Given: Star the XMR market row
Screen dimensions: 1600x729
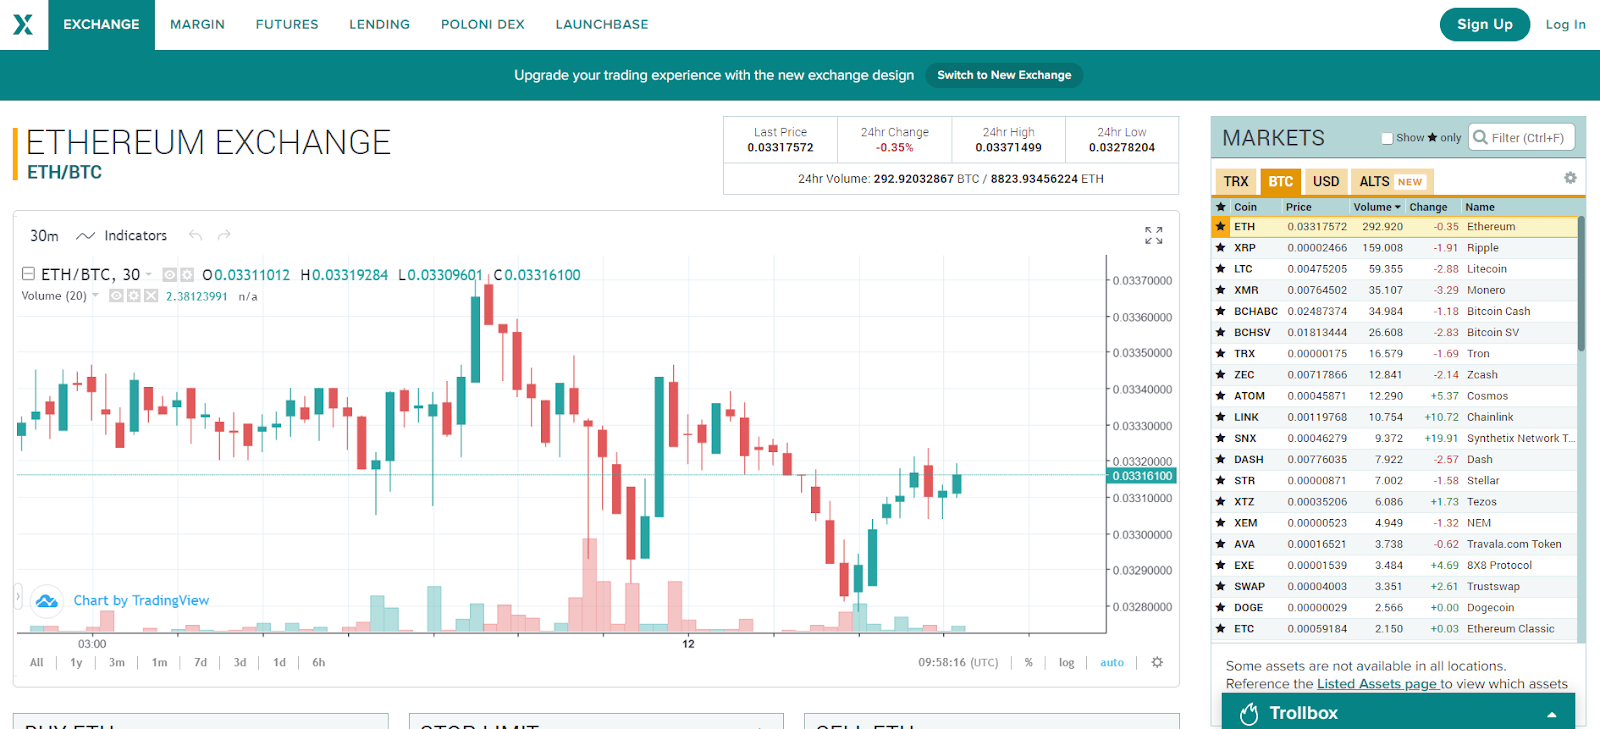Looking at the screenshot, I should tap(1220, 290).
